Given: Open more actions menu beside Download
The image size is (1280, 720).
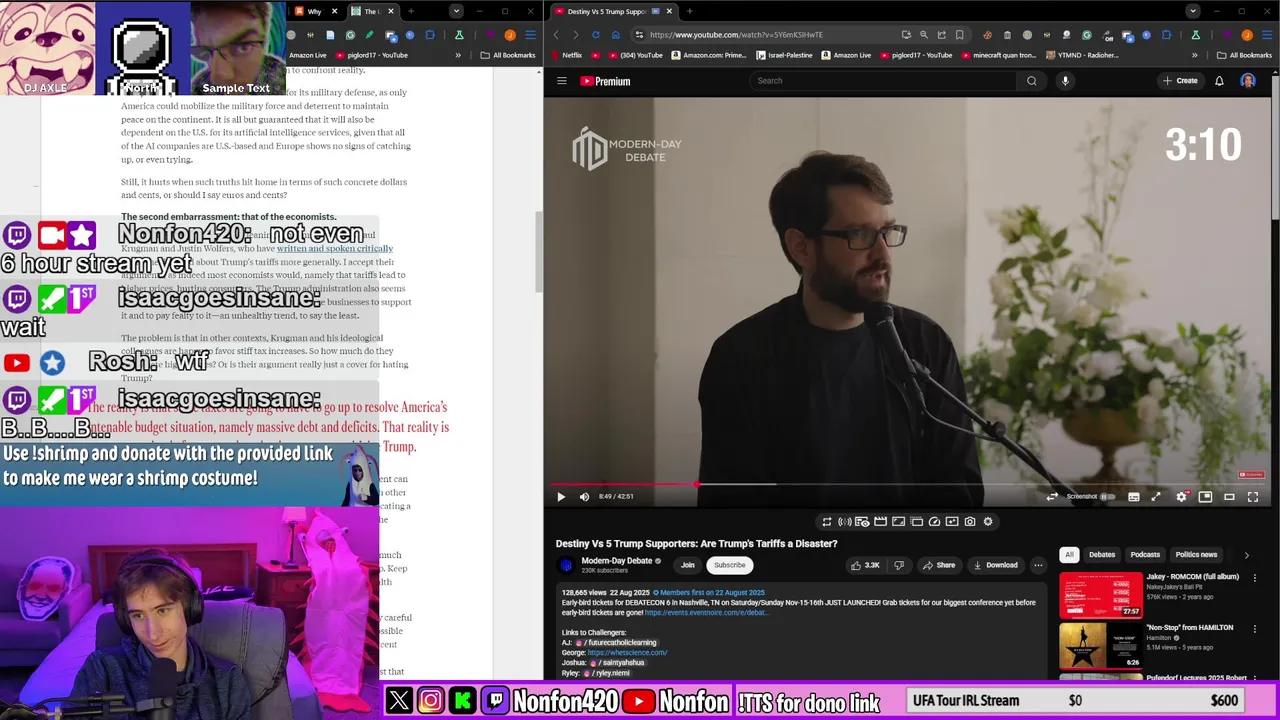Looking at the screenshot, I should pyautogui.click(x=1038, y=565).
